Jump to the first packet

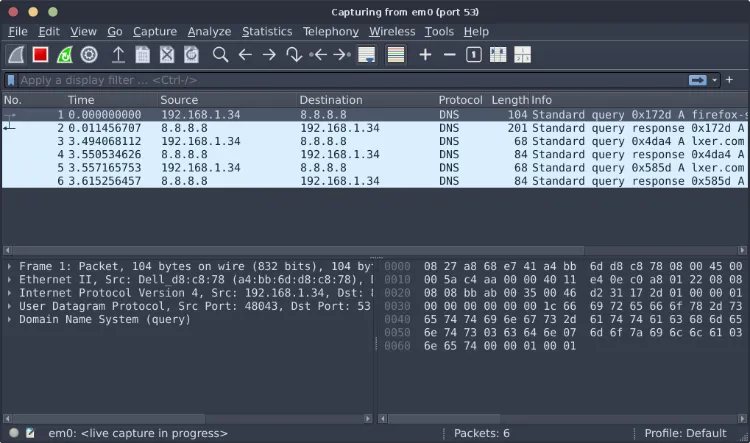tap(318, 55)
